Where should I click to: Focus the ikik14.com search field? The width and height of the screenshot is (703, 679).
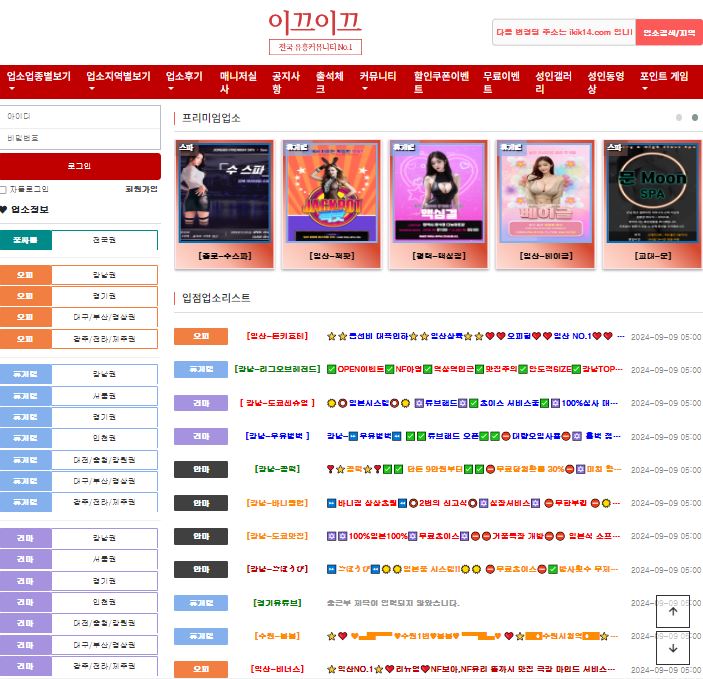pyautogui.click(x=564, y=32)
